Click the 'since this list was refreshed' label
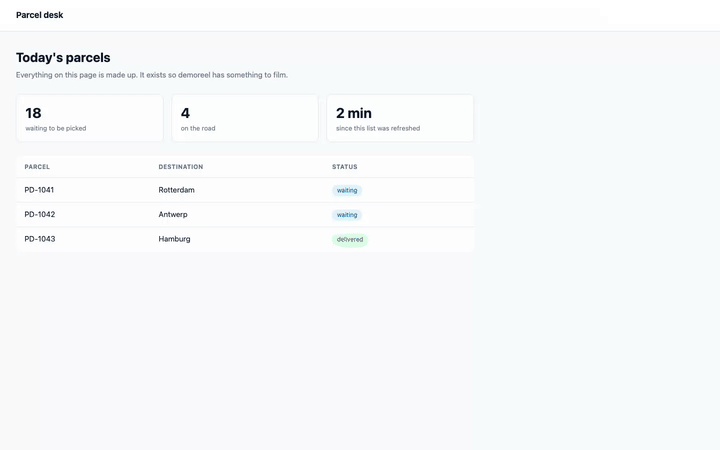 pos(378,128)
